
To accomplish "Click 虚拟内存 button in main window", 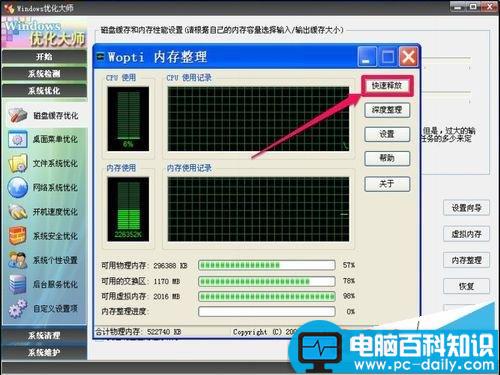I will click(x=466, y=234).
